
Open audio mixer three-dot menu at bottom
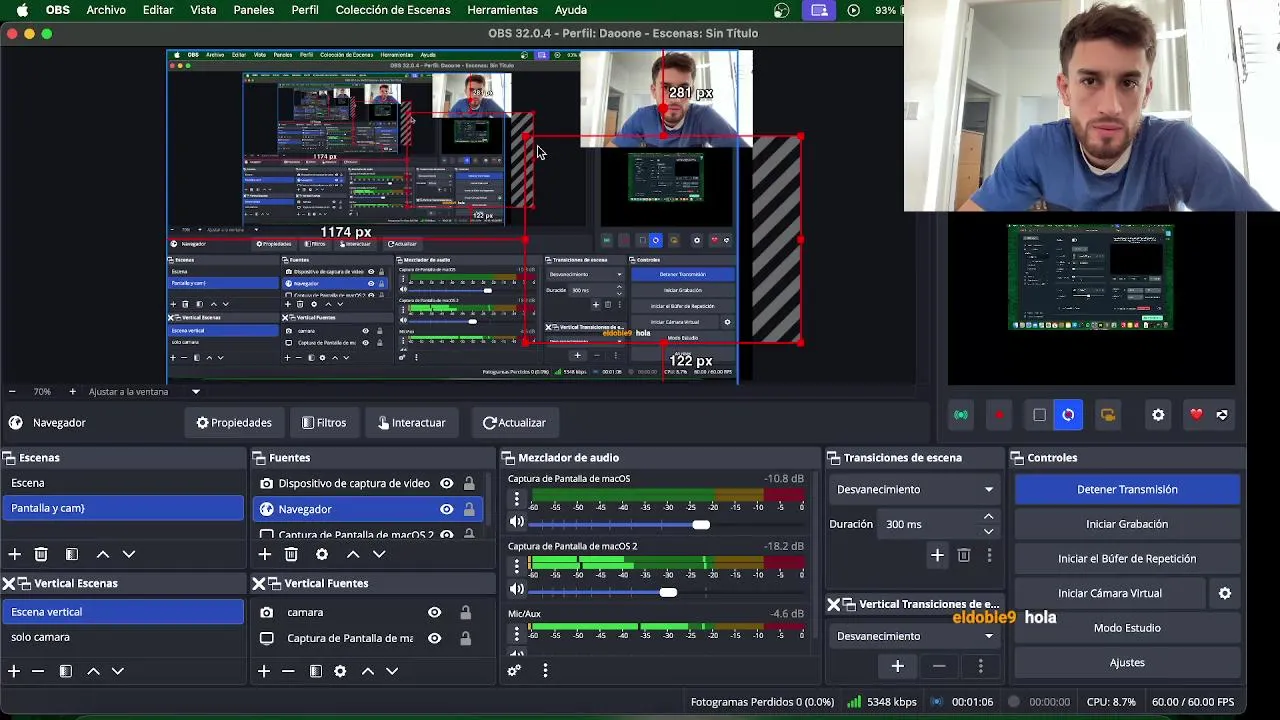click(x=545, y=671)
